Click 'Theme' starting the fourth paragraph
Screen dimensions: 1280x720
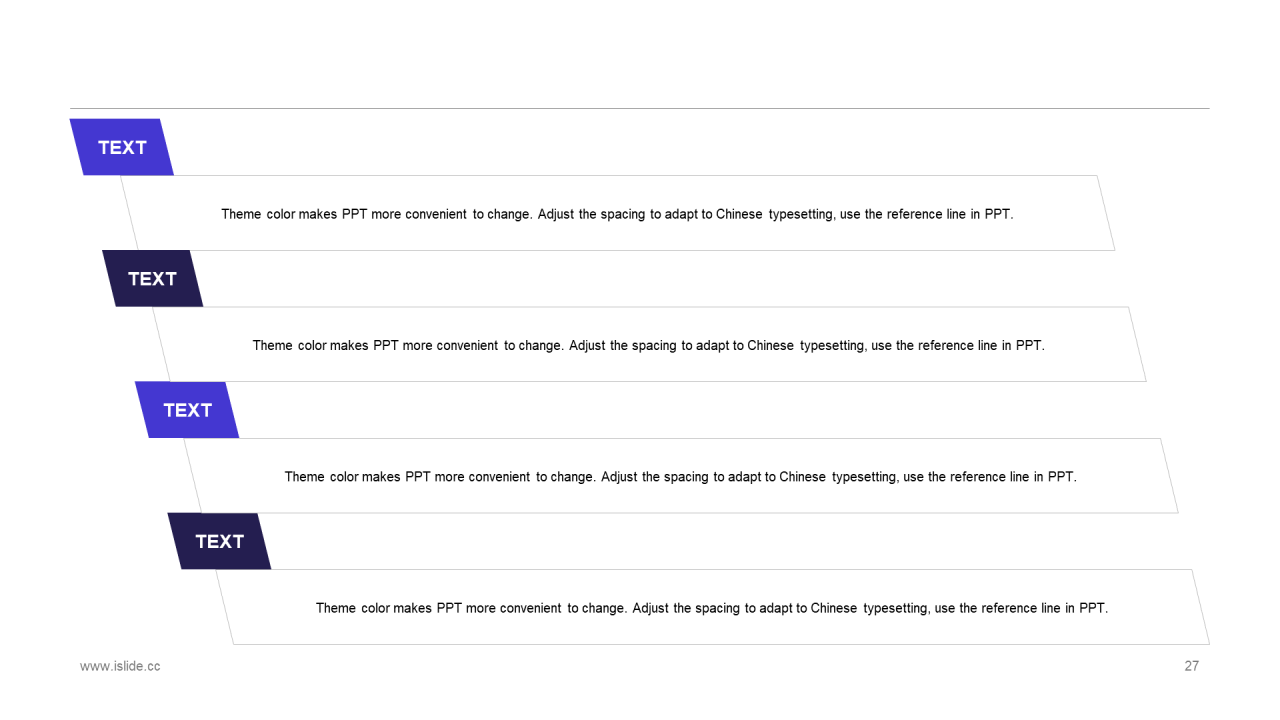coord(336,608)
